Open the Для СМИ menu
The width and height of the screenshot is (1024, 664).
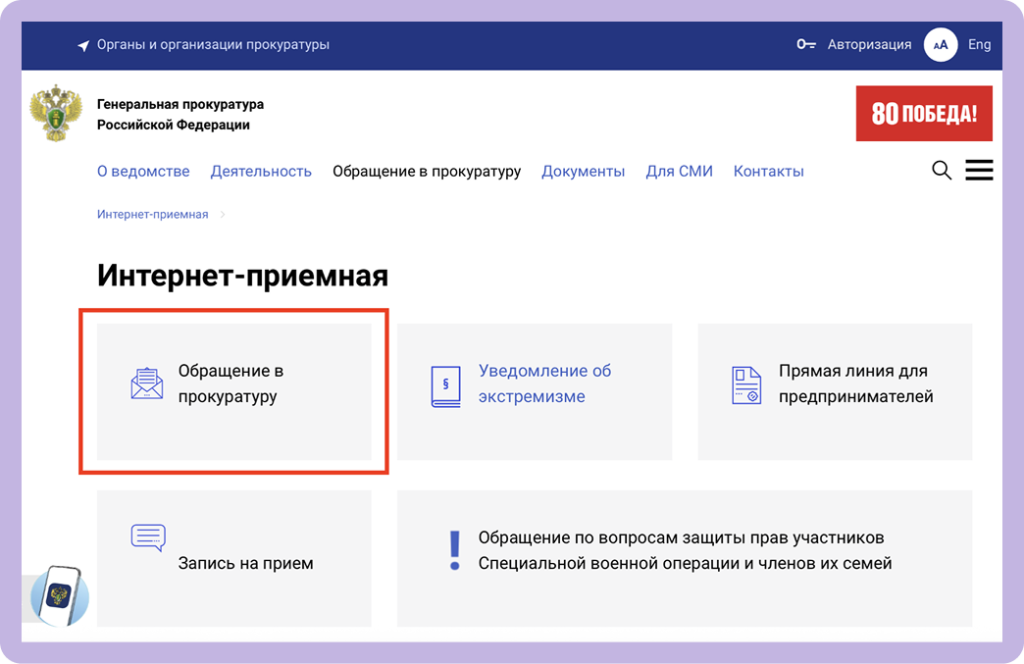click(x=679, y=171)
